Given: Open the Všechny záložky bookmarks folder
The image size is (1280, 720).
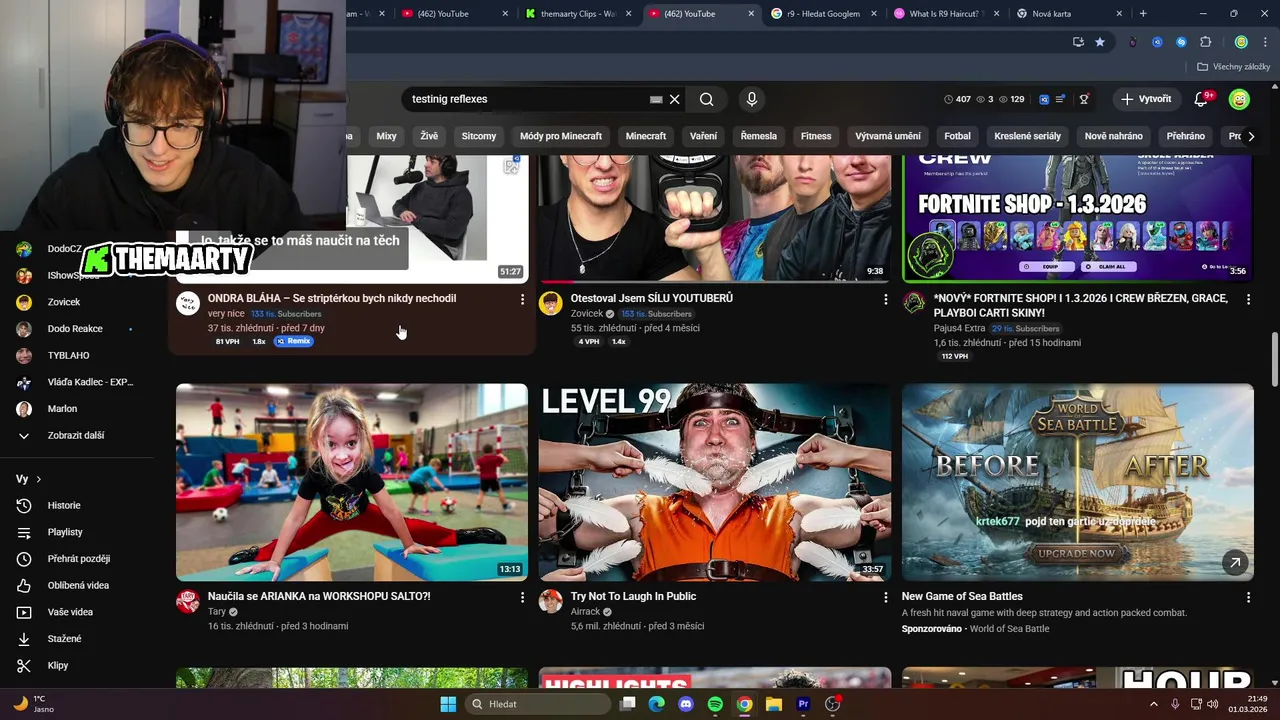Looking at the screenshot, I should tap(1233, 66).
